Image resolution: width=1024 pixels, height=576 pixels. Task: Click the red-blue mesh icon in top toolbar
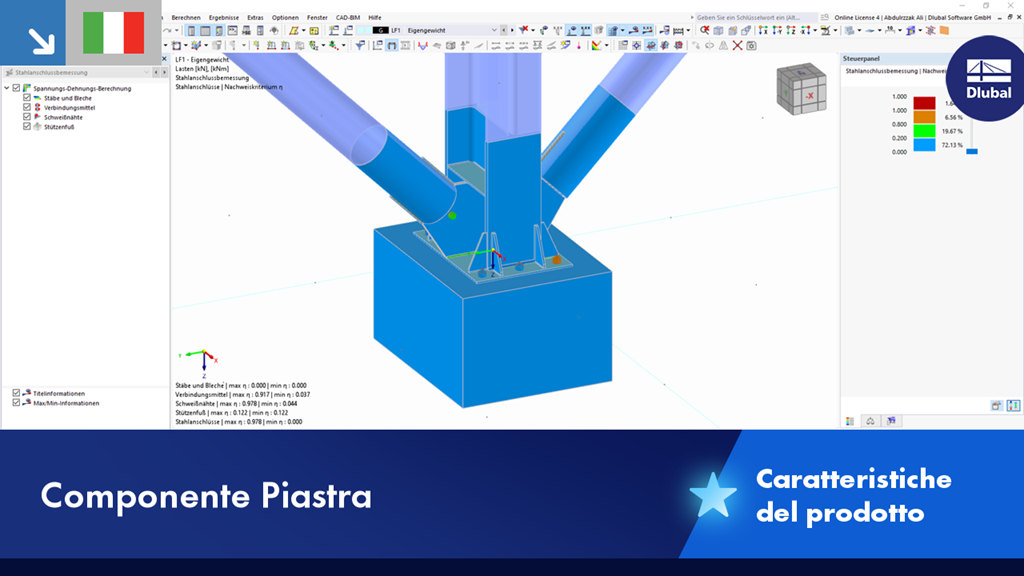(x=930, y=30)
